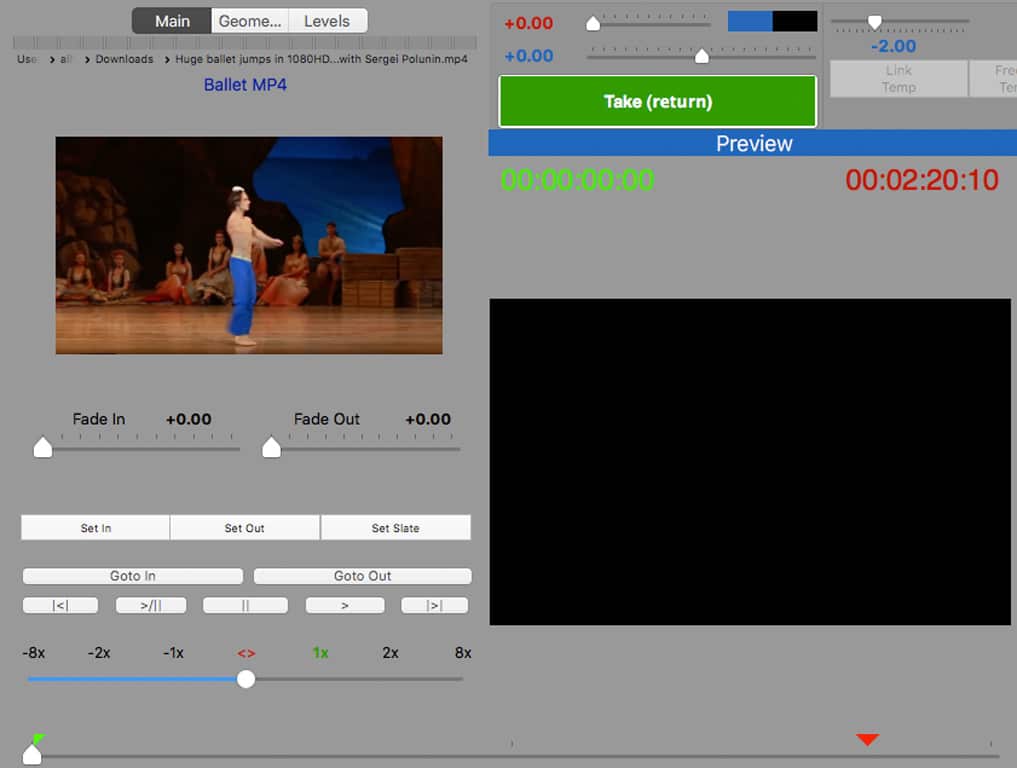Click the ballet video thumbnail preview

pyautogui.click(x=249, y=245)
